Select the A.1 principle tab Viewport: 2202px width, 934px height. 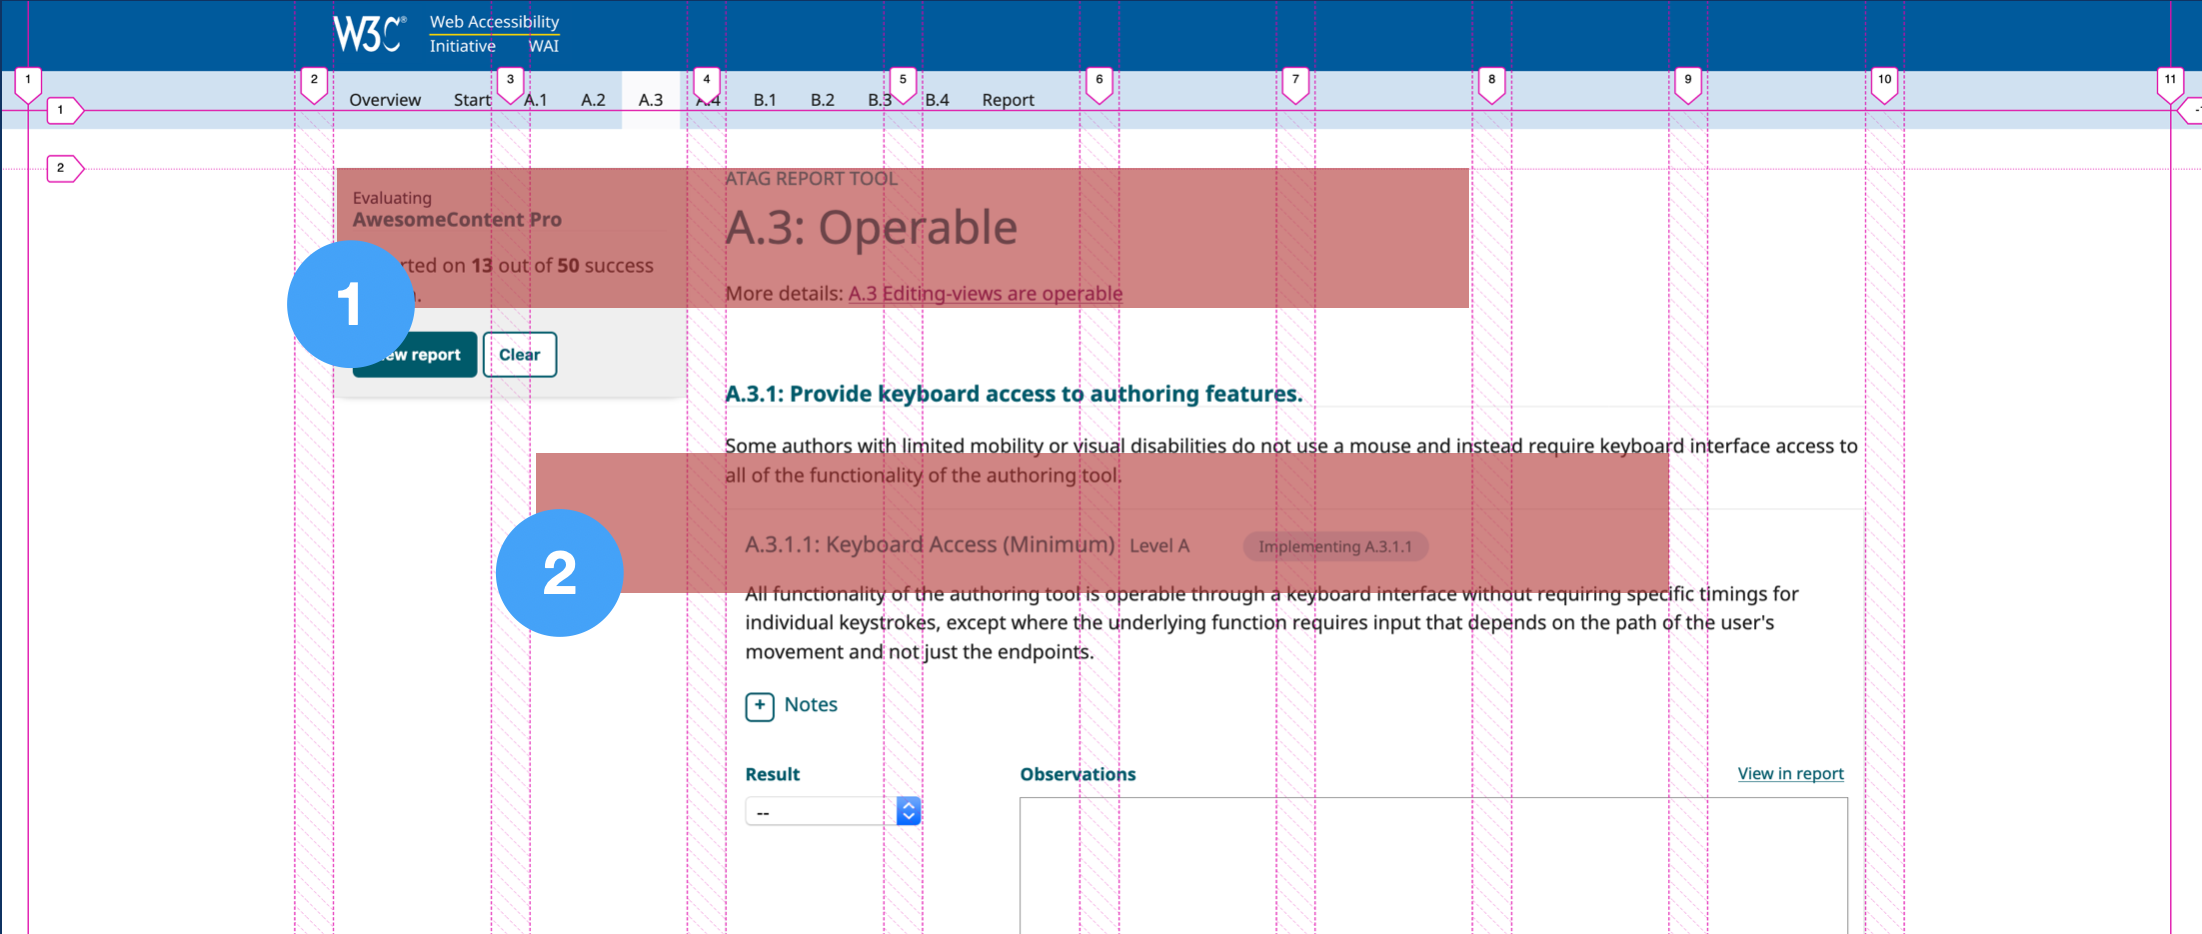click(x=536, y=99)
